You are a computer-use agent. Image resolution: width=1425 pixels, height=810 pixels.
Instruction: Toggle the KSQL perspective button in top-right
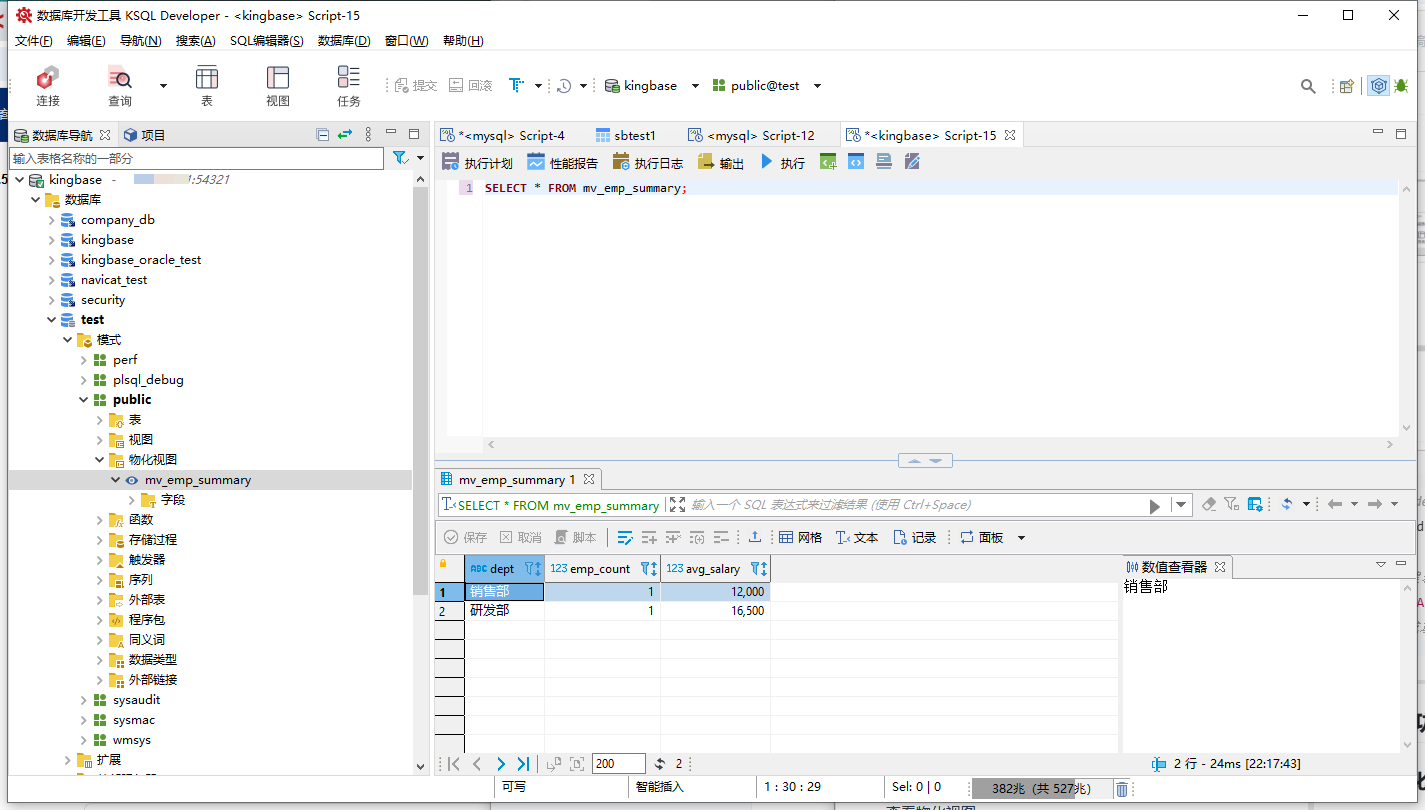pos(1379,86)
